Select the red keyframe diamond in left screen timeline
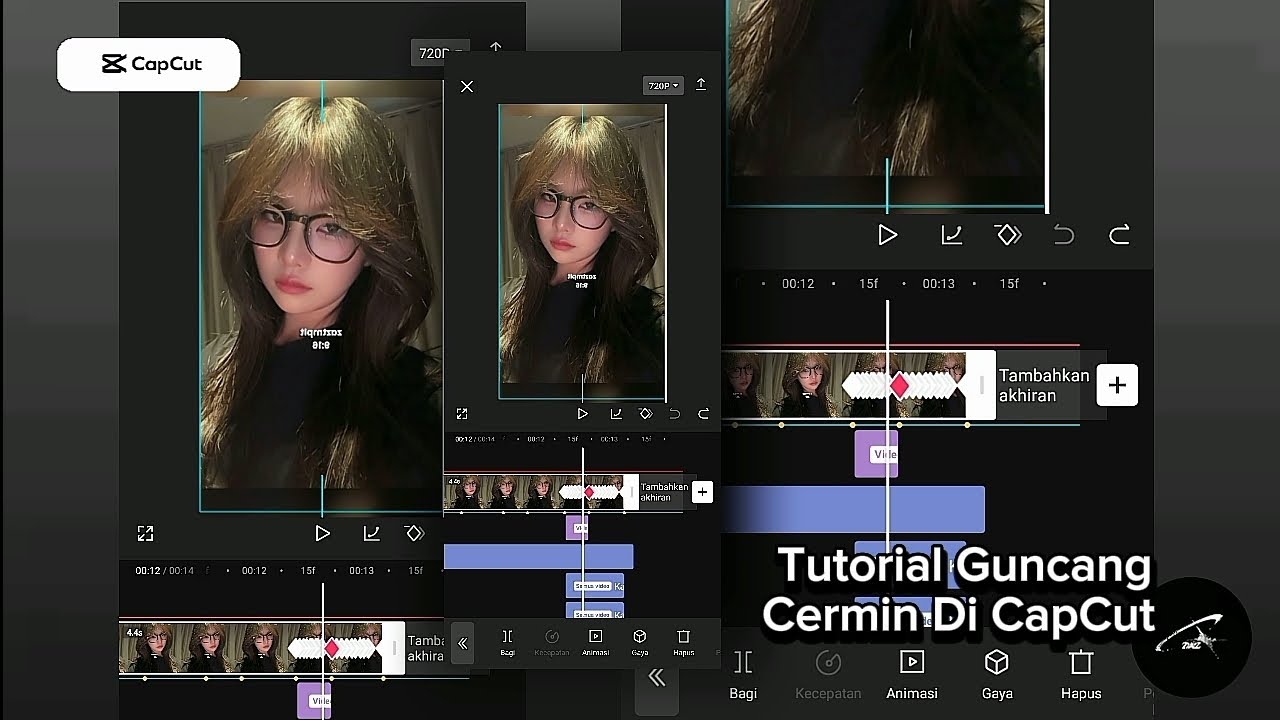This screenshot has width=1280, height=720. tap(333, 649)
